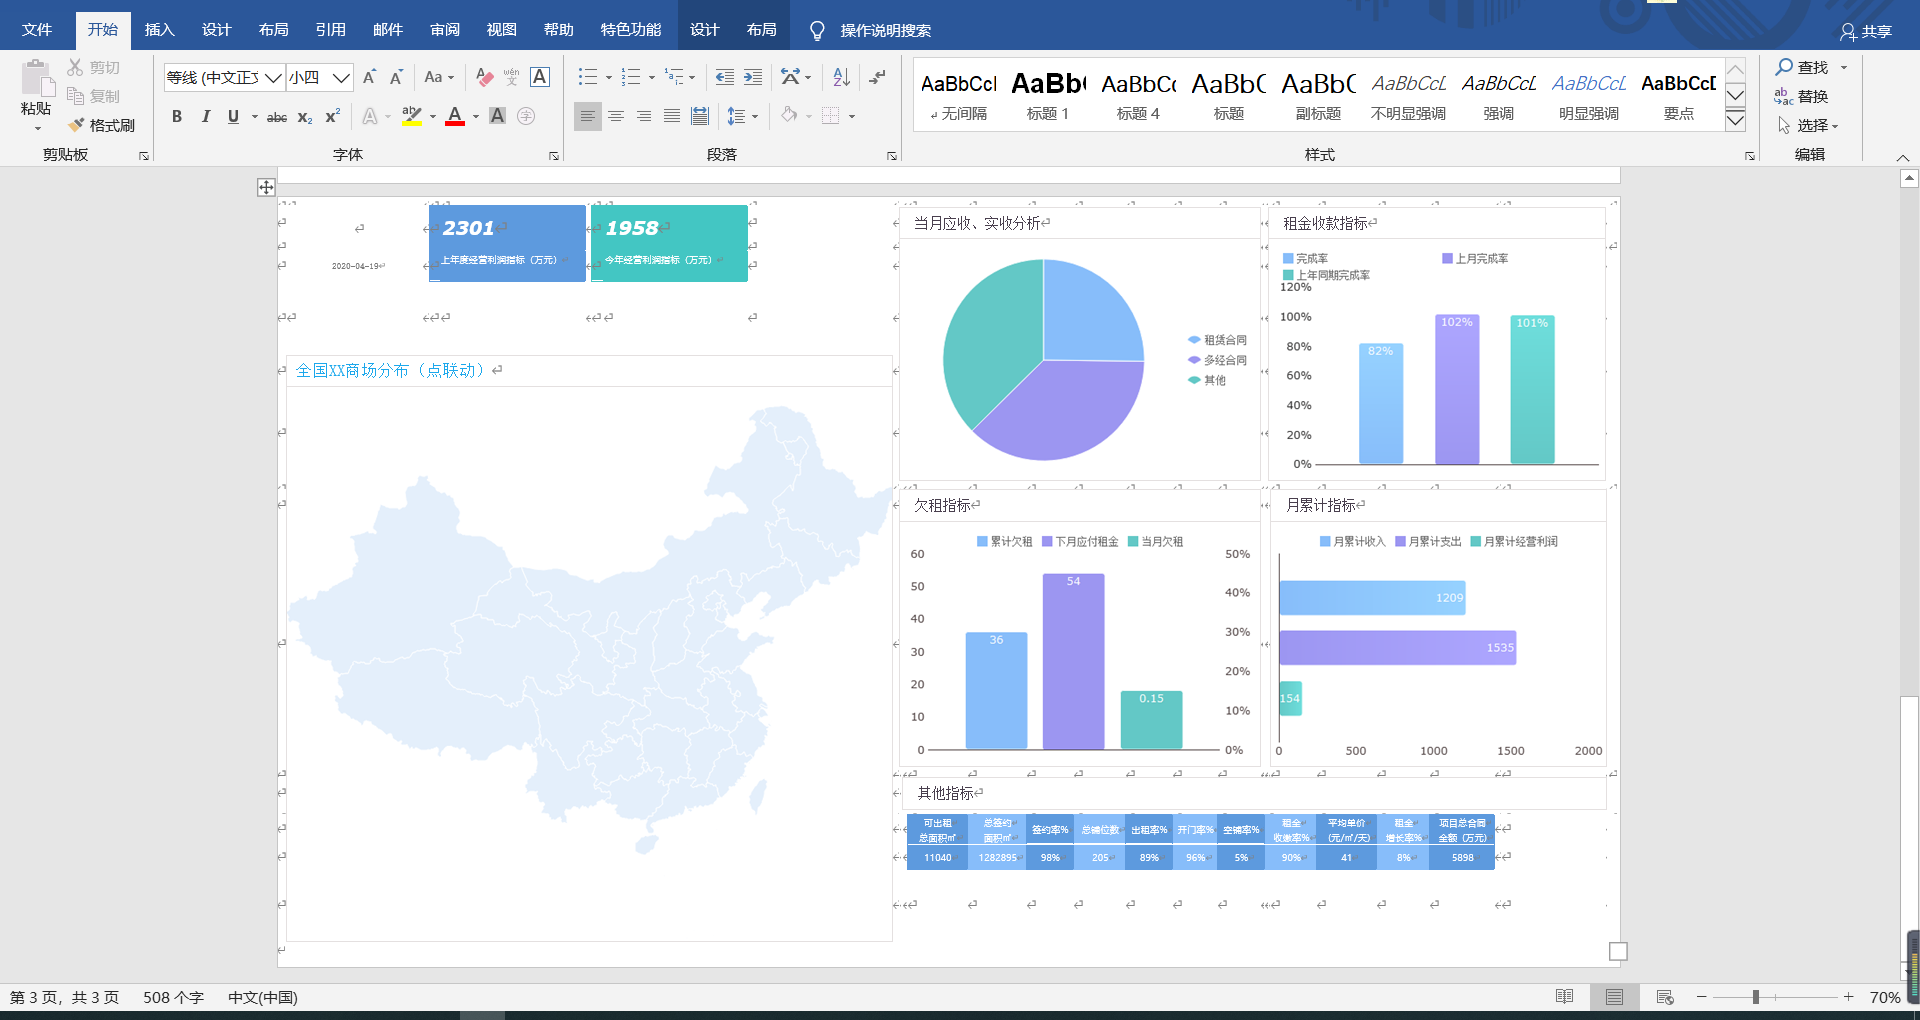Image resolution: width=1920 pixels, height=1020 pixels.
Task: Open the font name dropdown
Action: [273, 77]
